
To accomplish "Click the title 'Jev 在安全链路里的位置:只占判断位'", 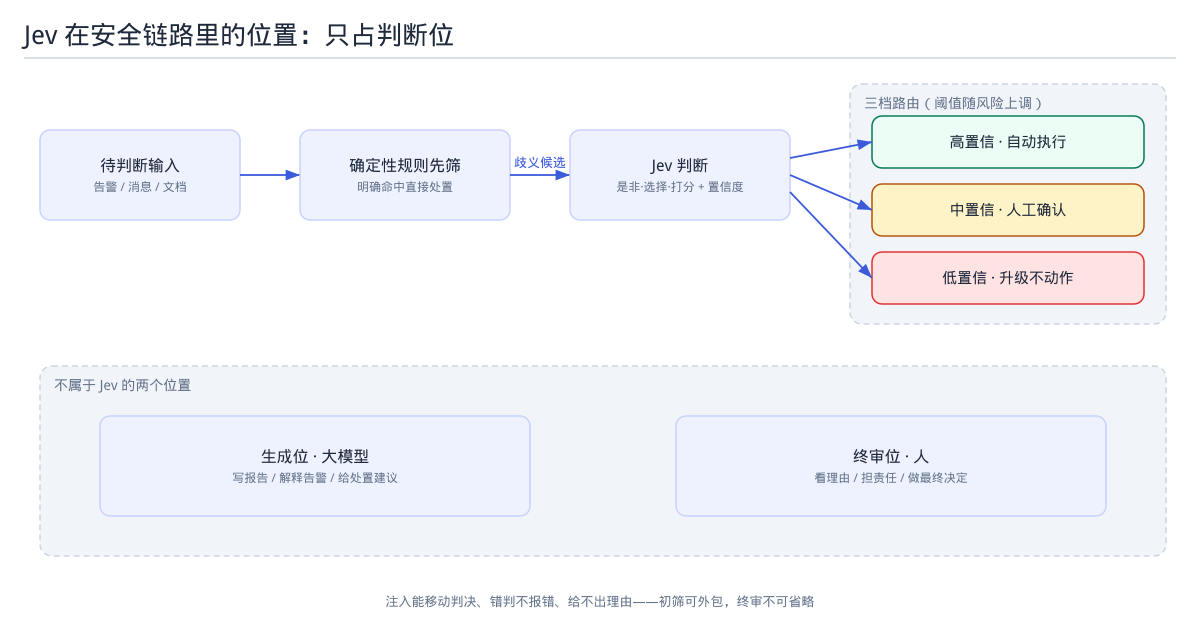I will [239, 36].
